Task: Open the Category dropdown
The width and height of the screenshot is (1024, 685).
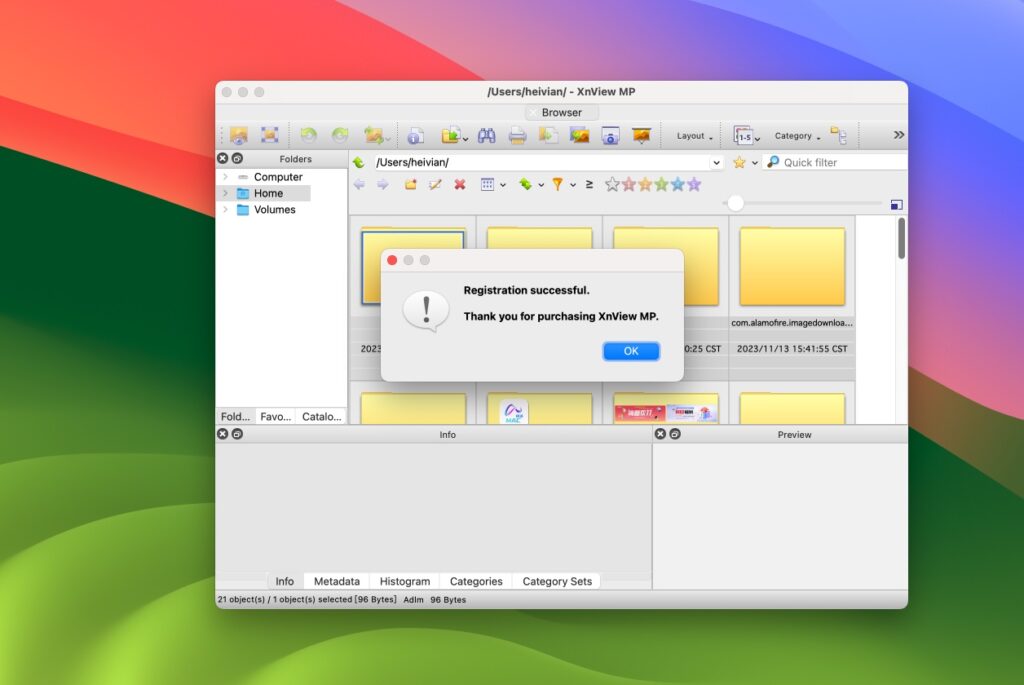Action: tap(797, 135)
